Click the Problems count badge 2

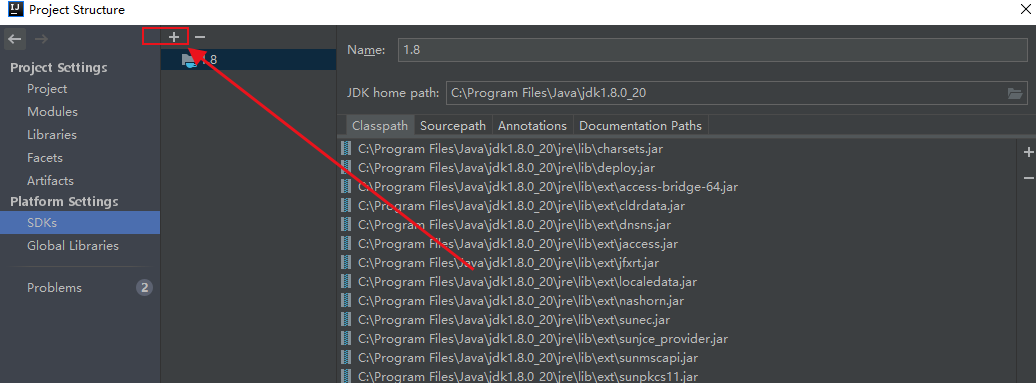(144, 288)
